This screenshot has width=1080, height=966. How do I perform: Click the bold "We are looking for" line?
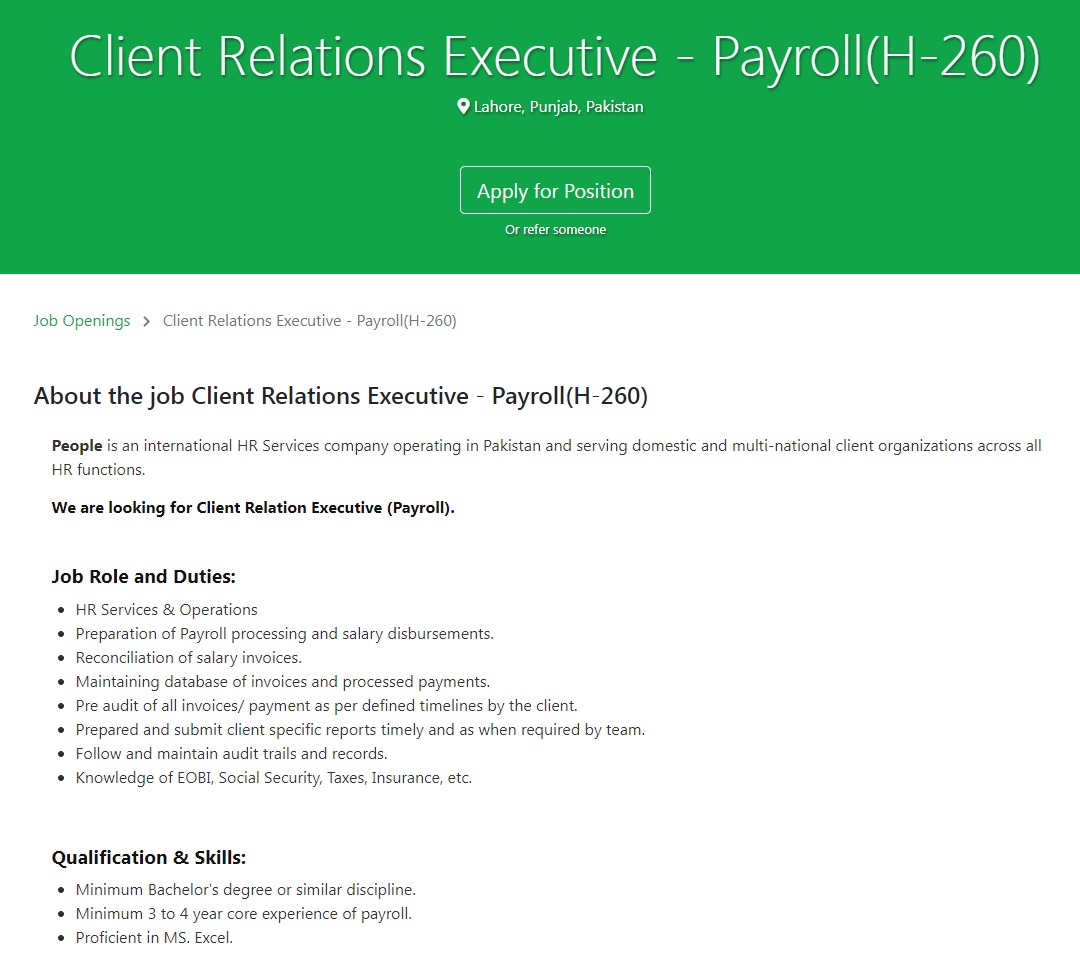click(253, 508)
